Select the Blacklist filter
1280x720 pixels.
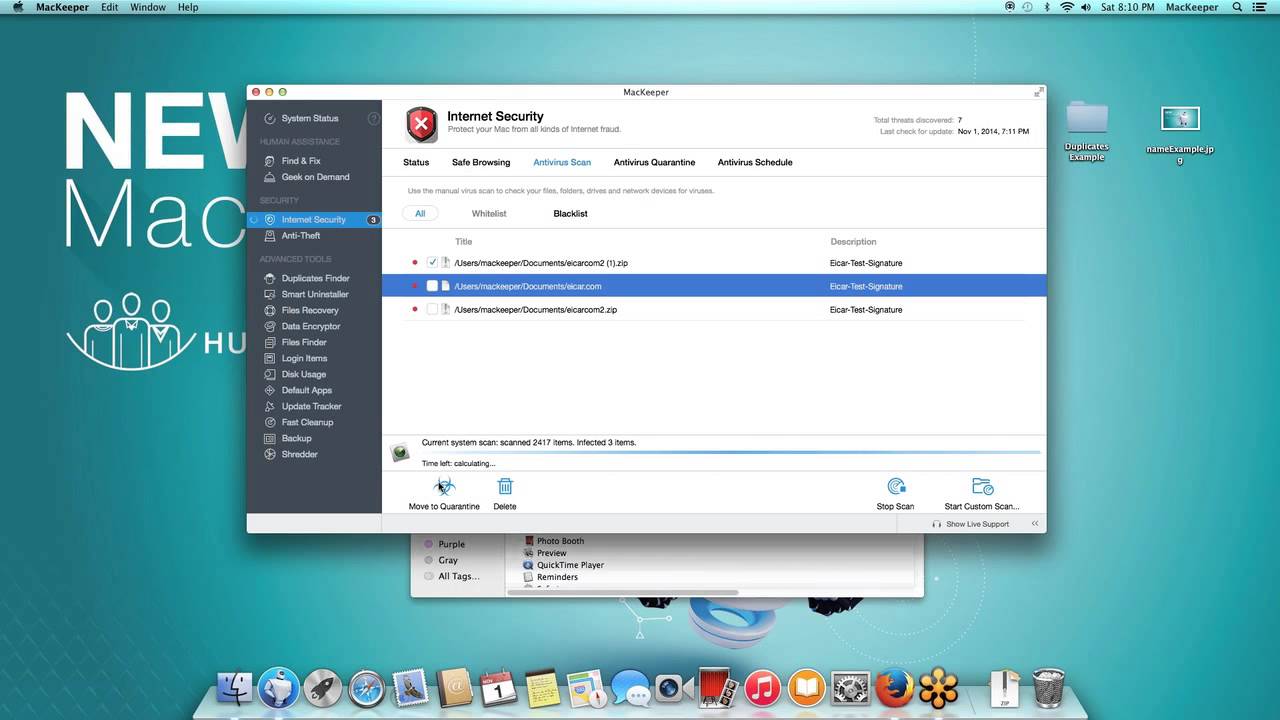[571, 214]
